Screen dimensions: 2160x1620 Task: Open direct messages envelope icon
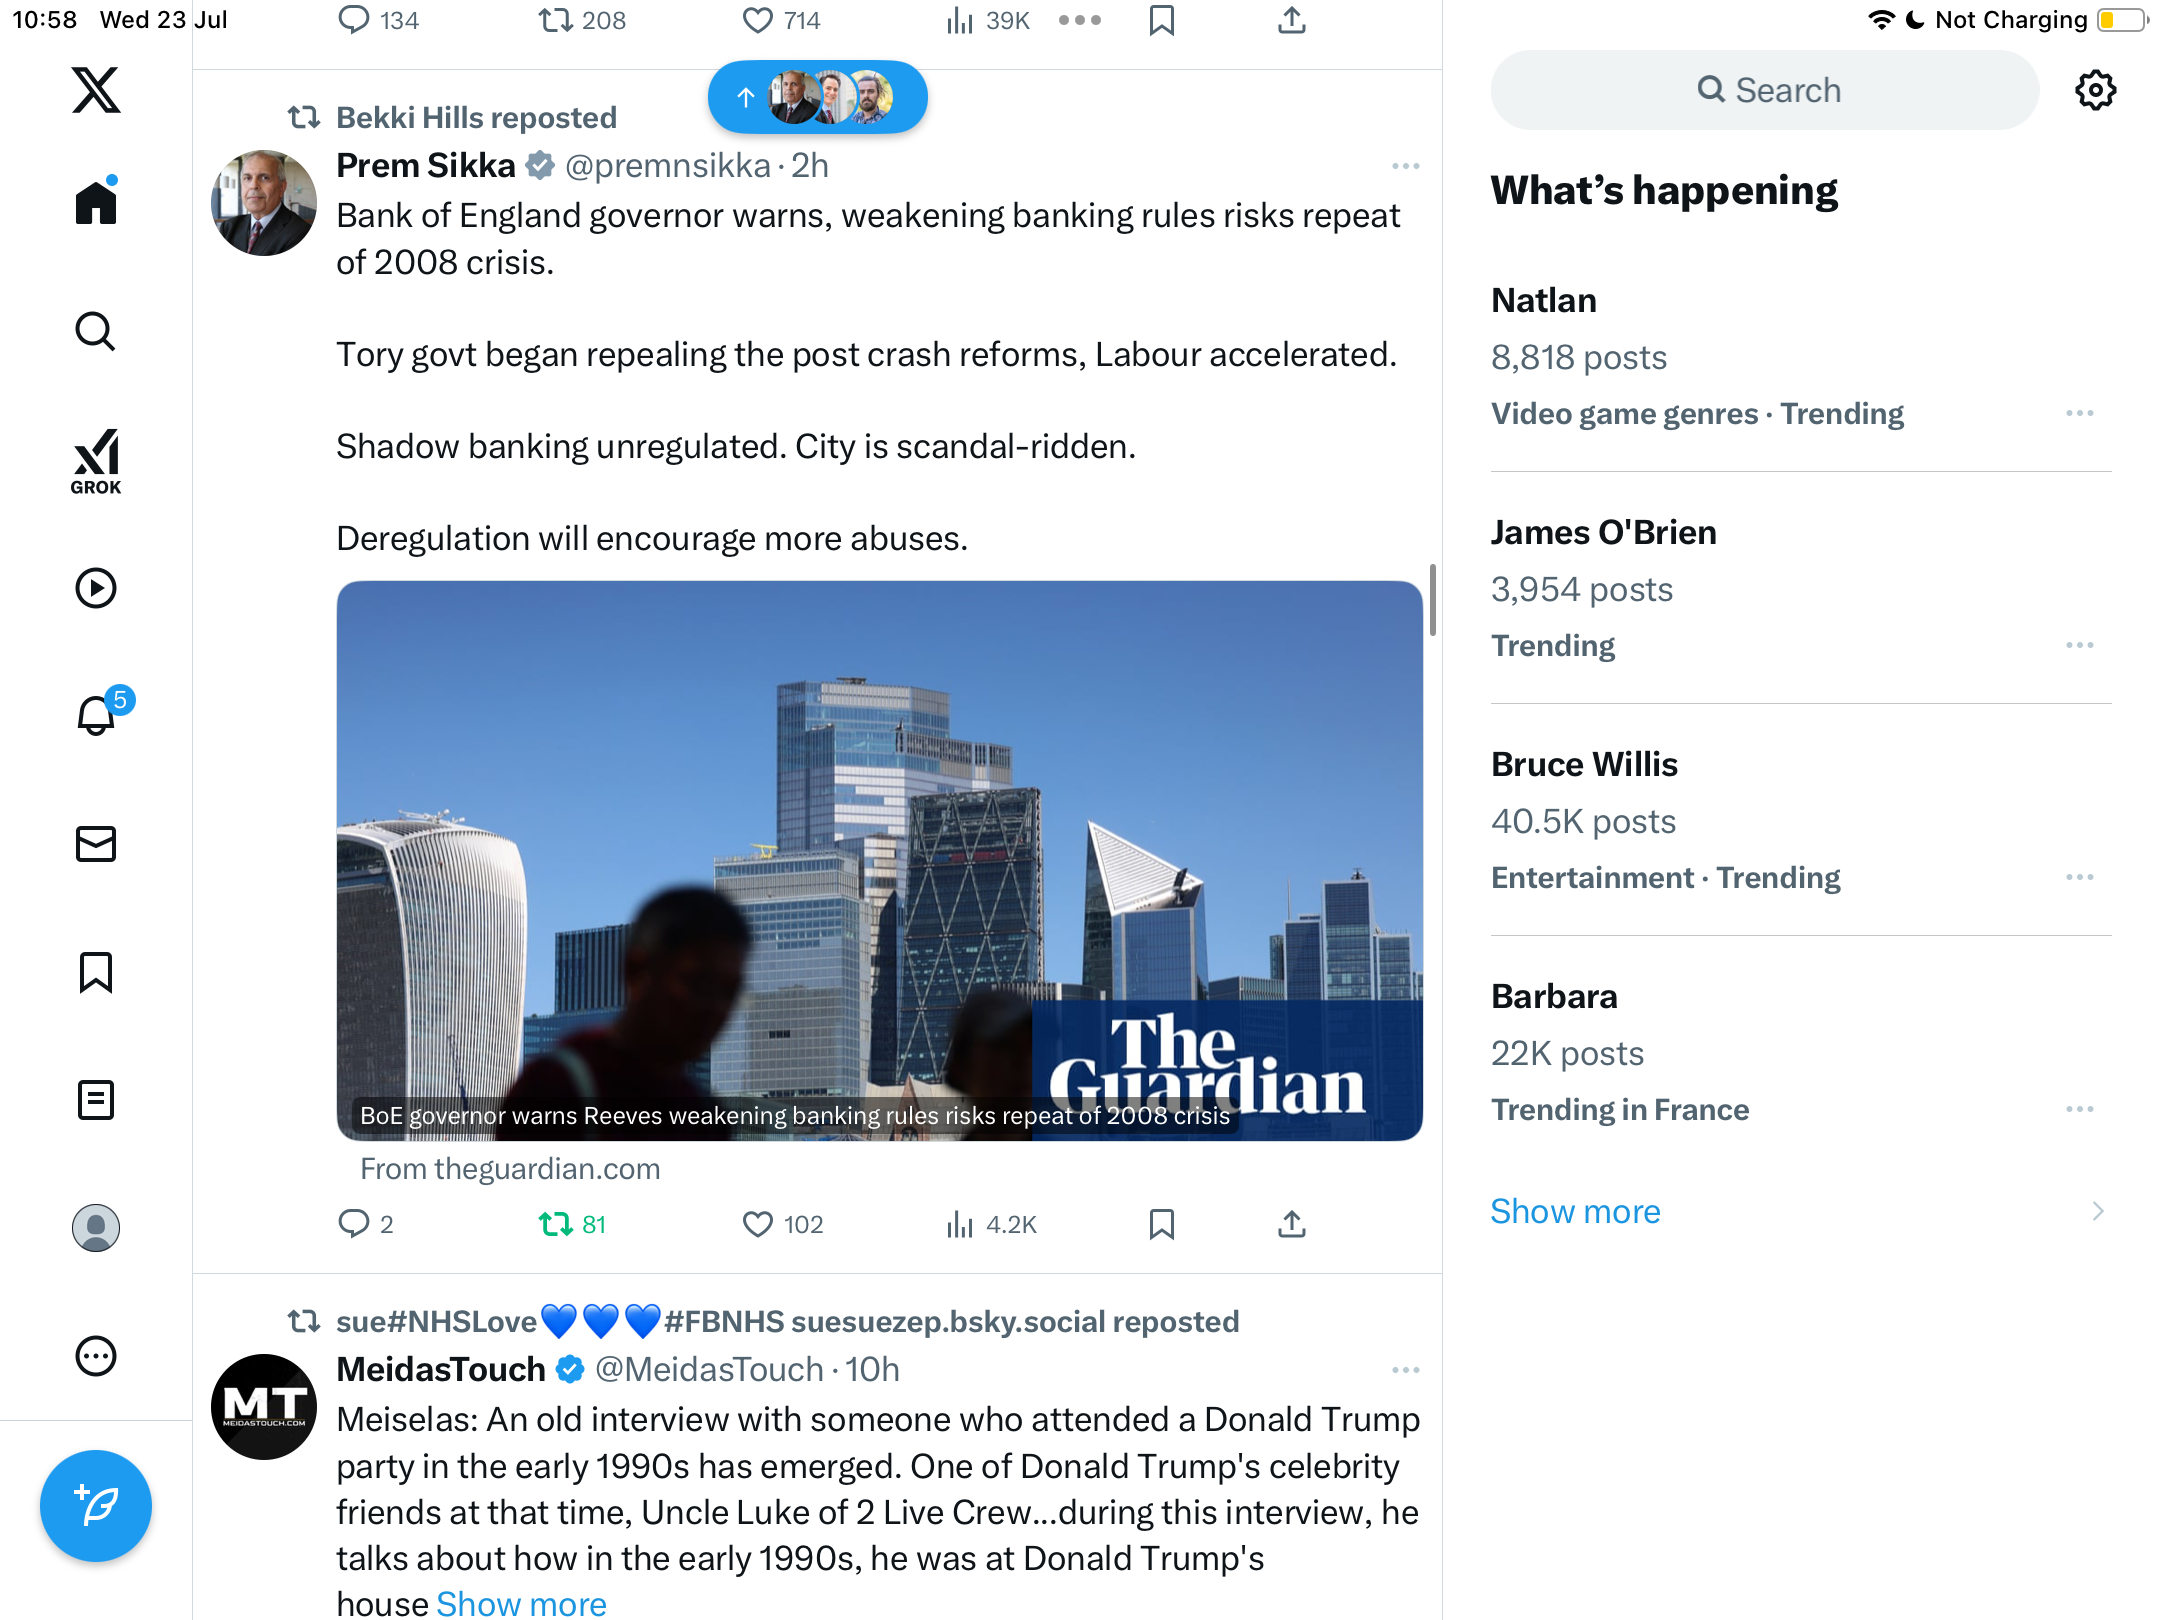96,844
